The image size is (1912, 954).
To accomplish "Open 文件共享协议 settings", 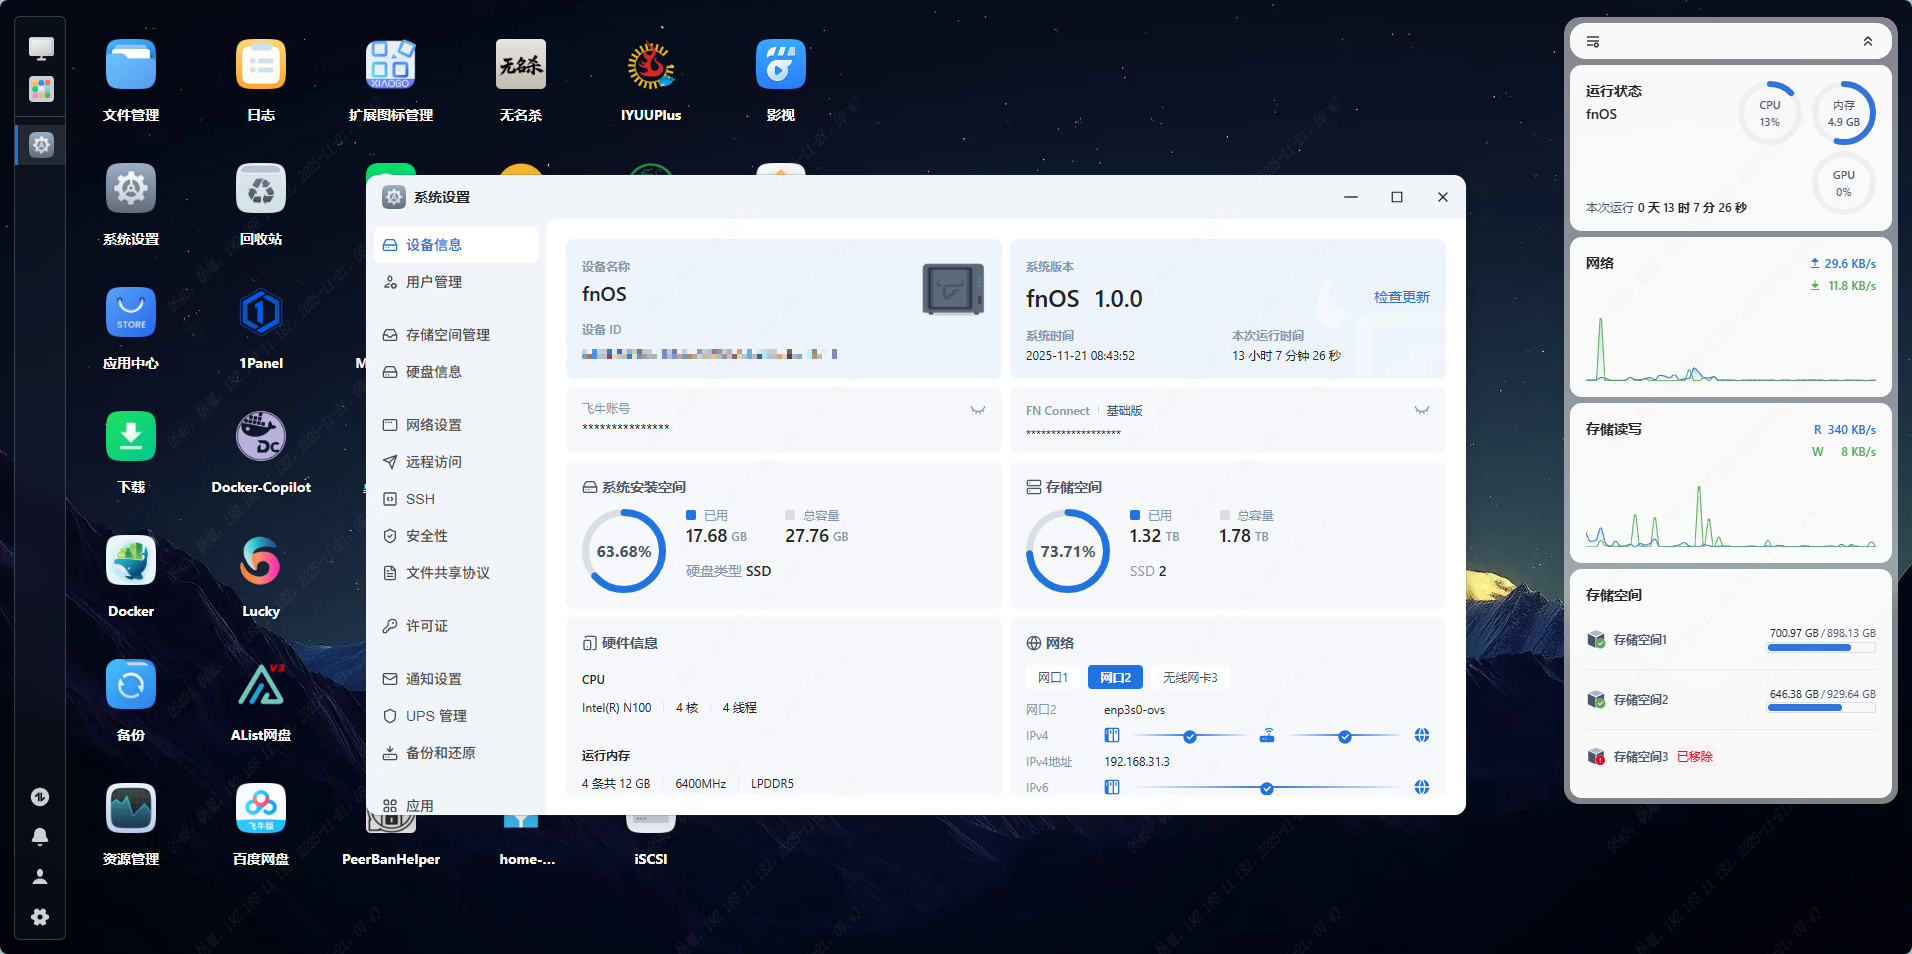I will pyautogui.click(x=456, y=573).
